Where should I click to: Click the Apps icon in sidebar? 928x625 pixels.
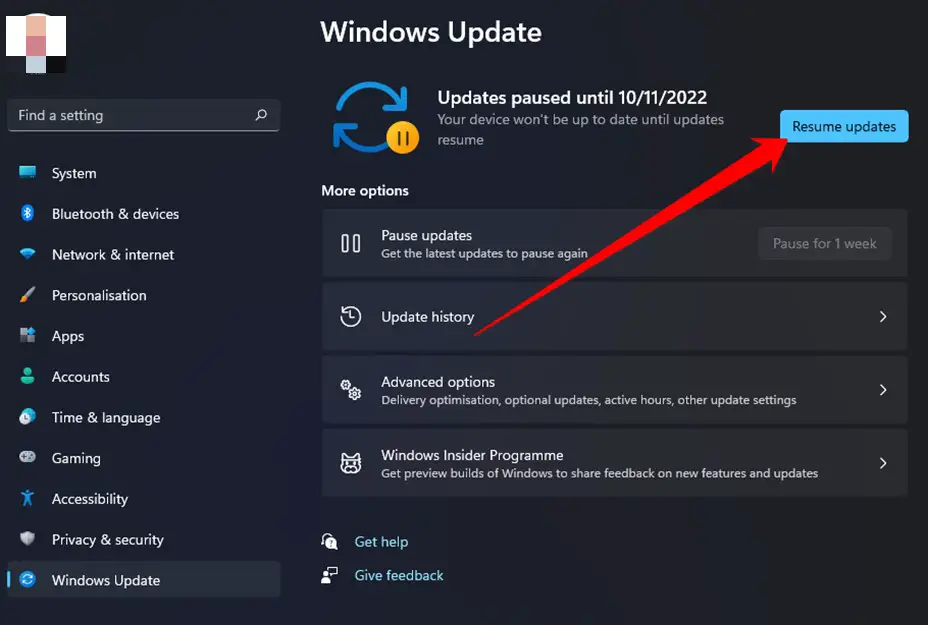pos(27,335)
